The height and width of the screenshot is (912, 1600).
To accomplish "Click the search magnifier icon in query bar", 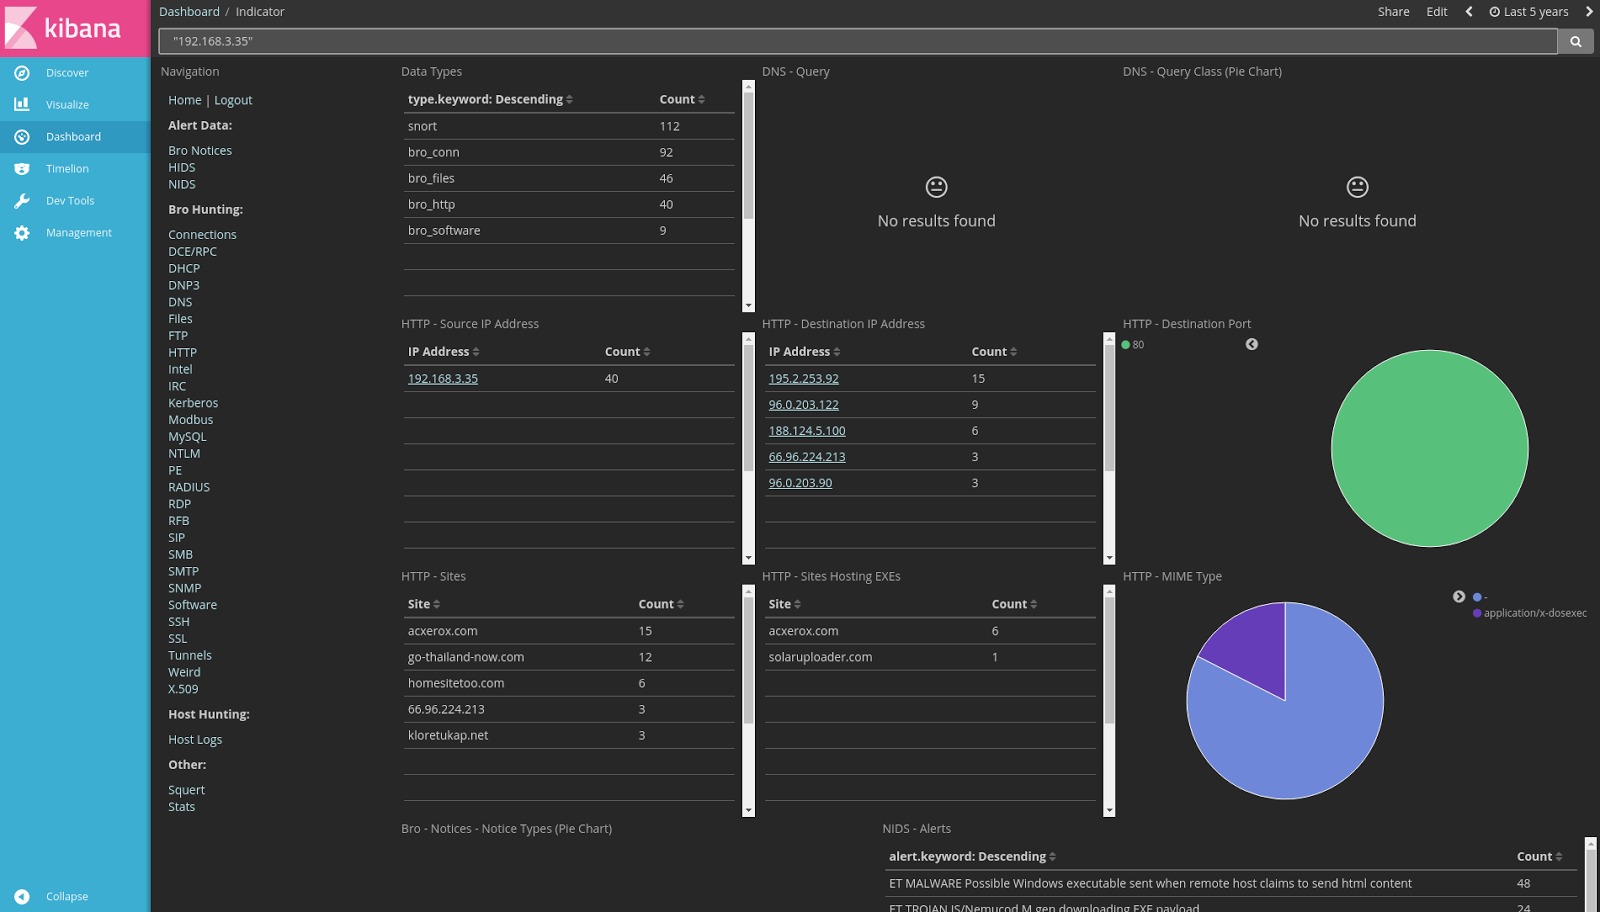I will click(x=1575, y=41).
